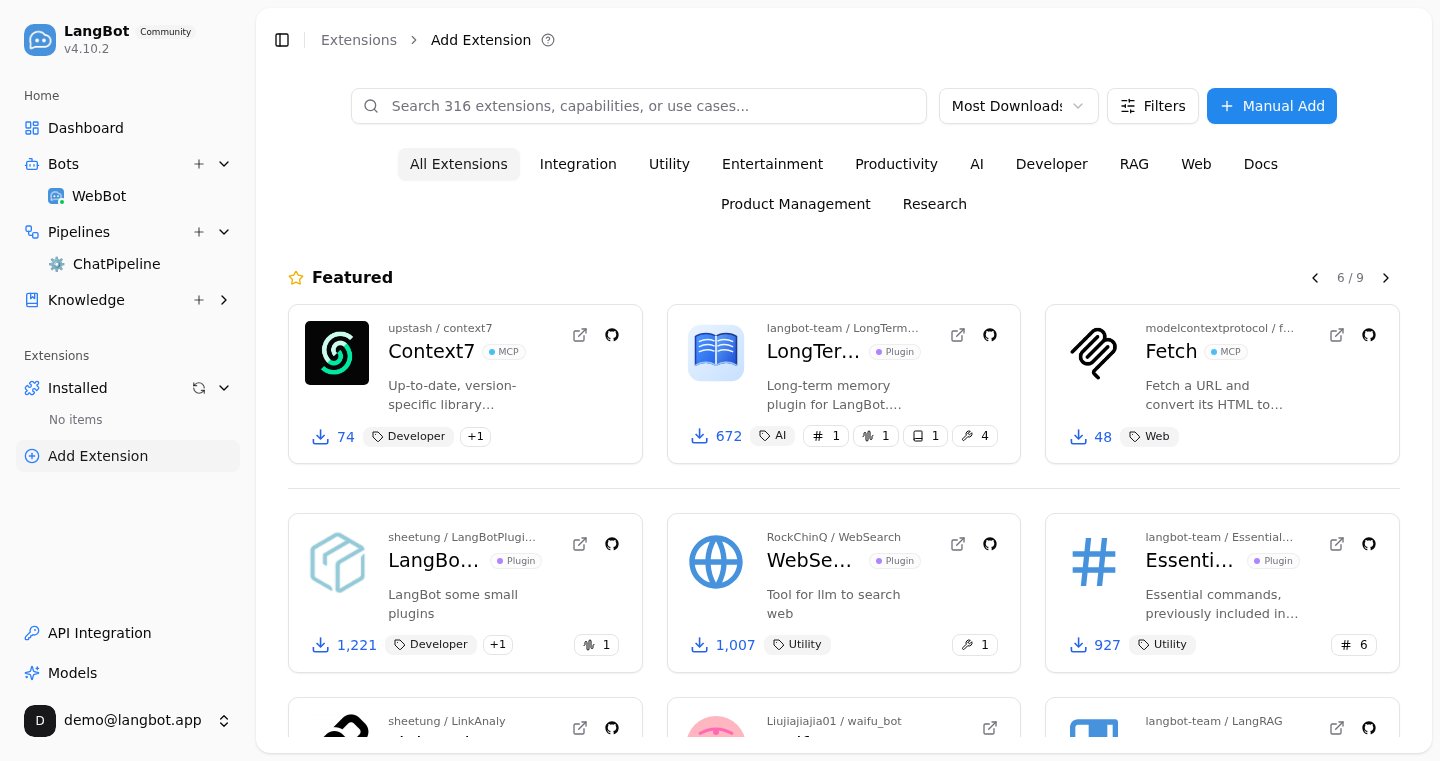
Task: Add a new bot with plus icon
Action: tap(199, 164)
